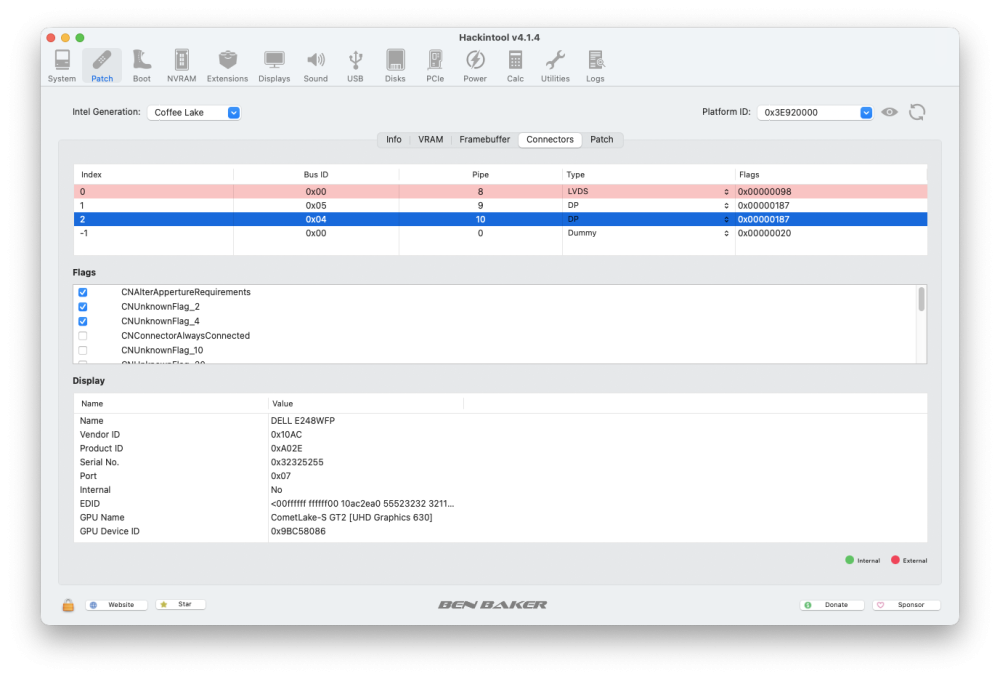Click the EDID value row

[500, 504]
